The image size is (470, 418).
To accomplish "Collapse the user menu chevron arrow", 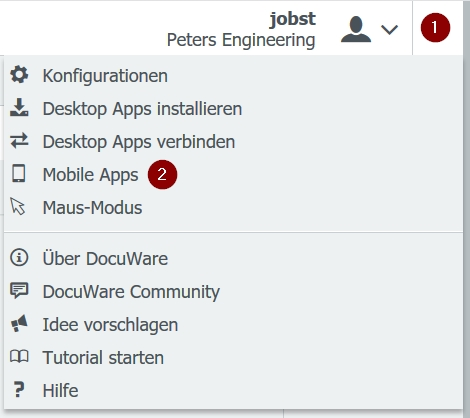I will point(389,30).
